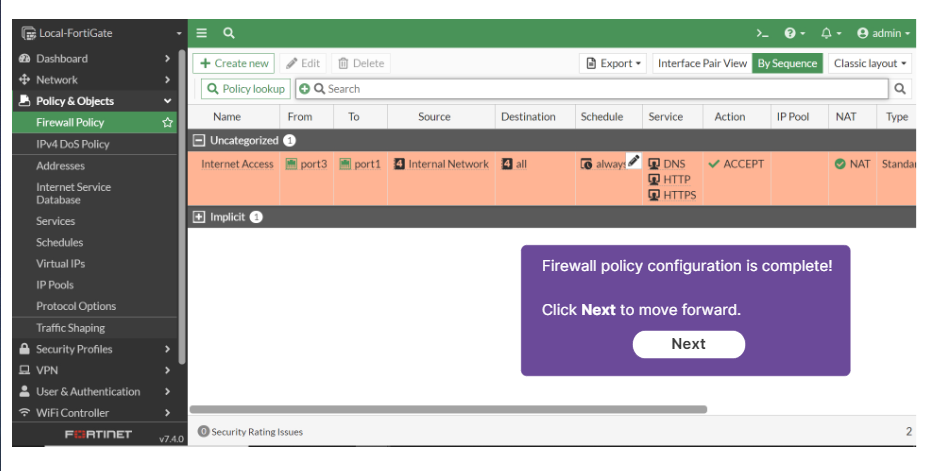The width and height of the screenshot is (925, 471).
Task: Expand the User & Authentication menu
Action: [94, 391]
